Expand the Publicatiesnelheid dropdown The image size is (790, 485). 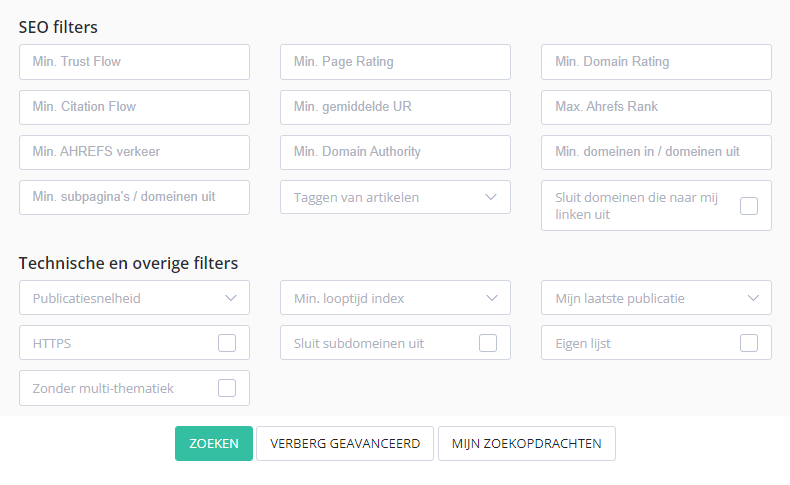pyautogui.click(x=135, y=298)
